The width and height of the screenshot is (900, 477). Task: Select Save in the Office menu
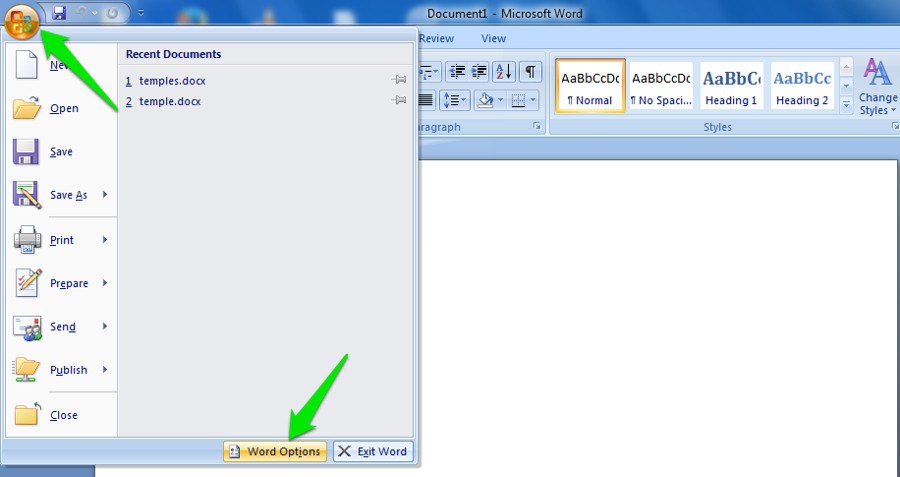pyautogui.click(x=61, y=152)
